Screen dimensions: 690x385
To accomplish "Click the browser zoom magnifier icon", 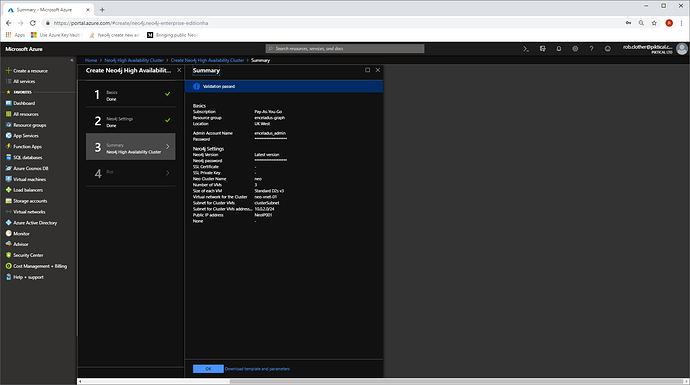I will pos(641,23).
